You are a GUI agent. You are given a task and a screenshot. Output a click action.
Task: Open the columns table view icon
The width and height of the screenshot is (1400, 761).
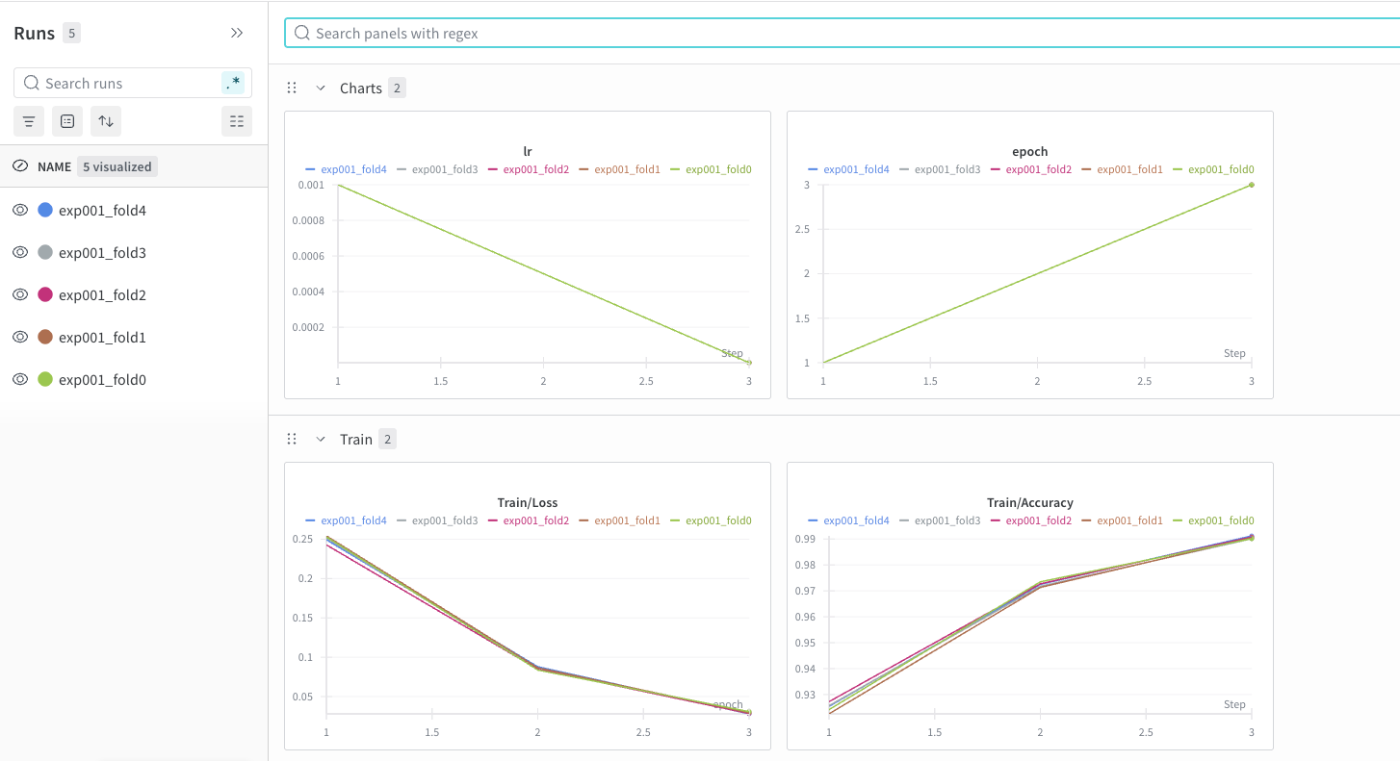pos(237,121)
